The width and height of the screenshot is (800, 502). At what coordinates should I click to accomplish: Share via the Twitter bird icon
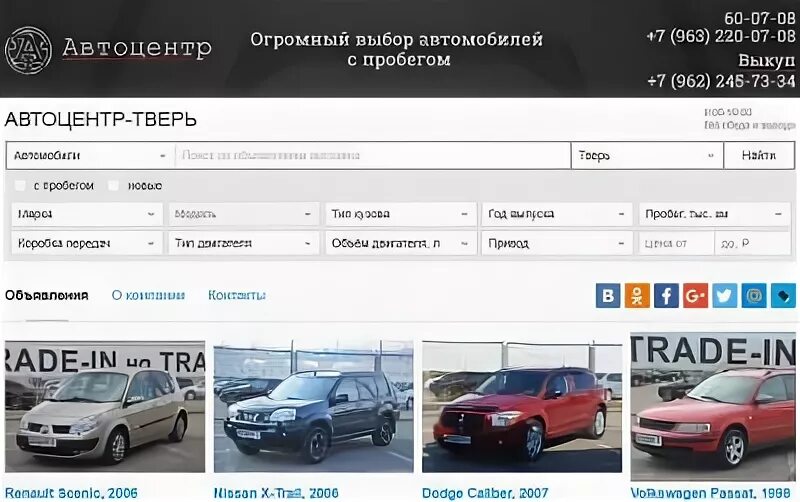click(x=724, y=295)
